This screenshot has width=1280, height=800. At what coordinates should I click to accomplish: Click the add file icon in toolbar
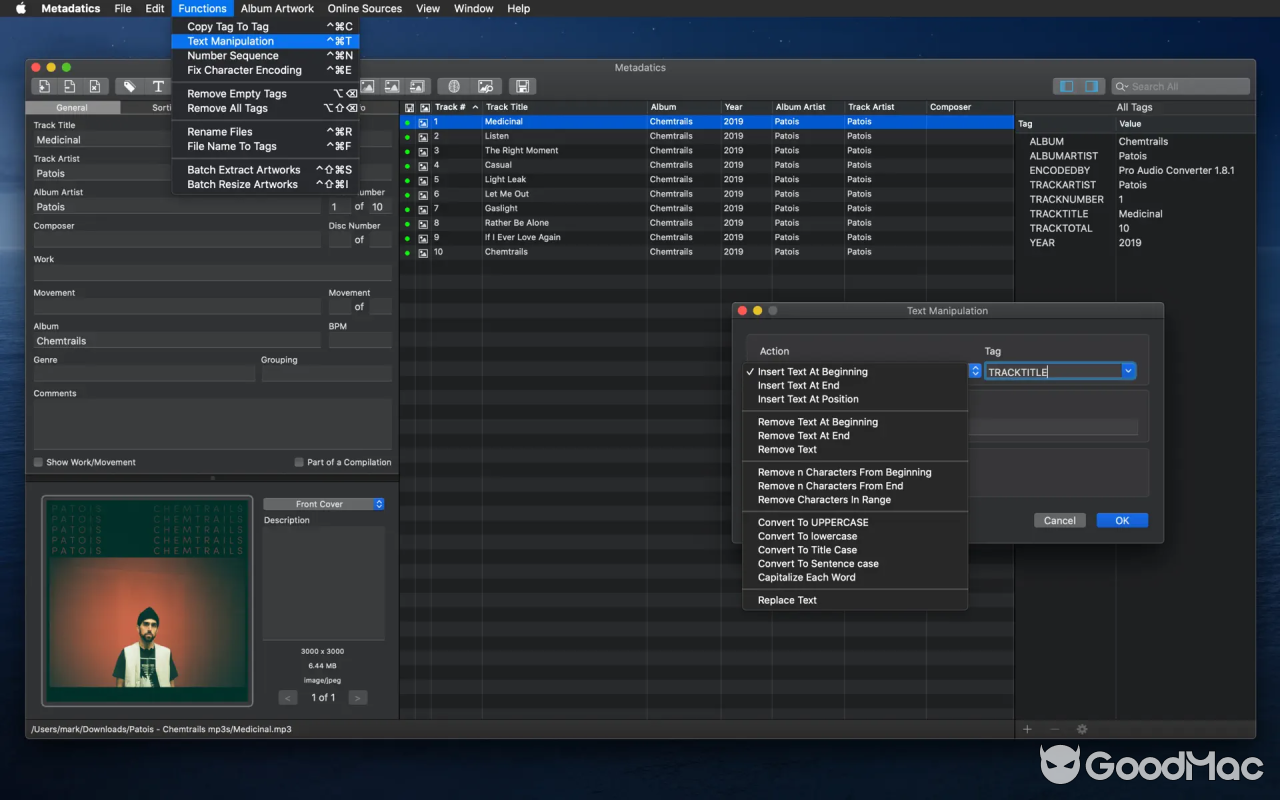[43, 86]
